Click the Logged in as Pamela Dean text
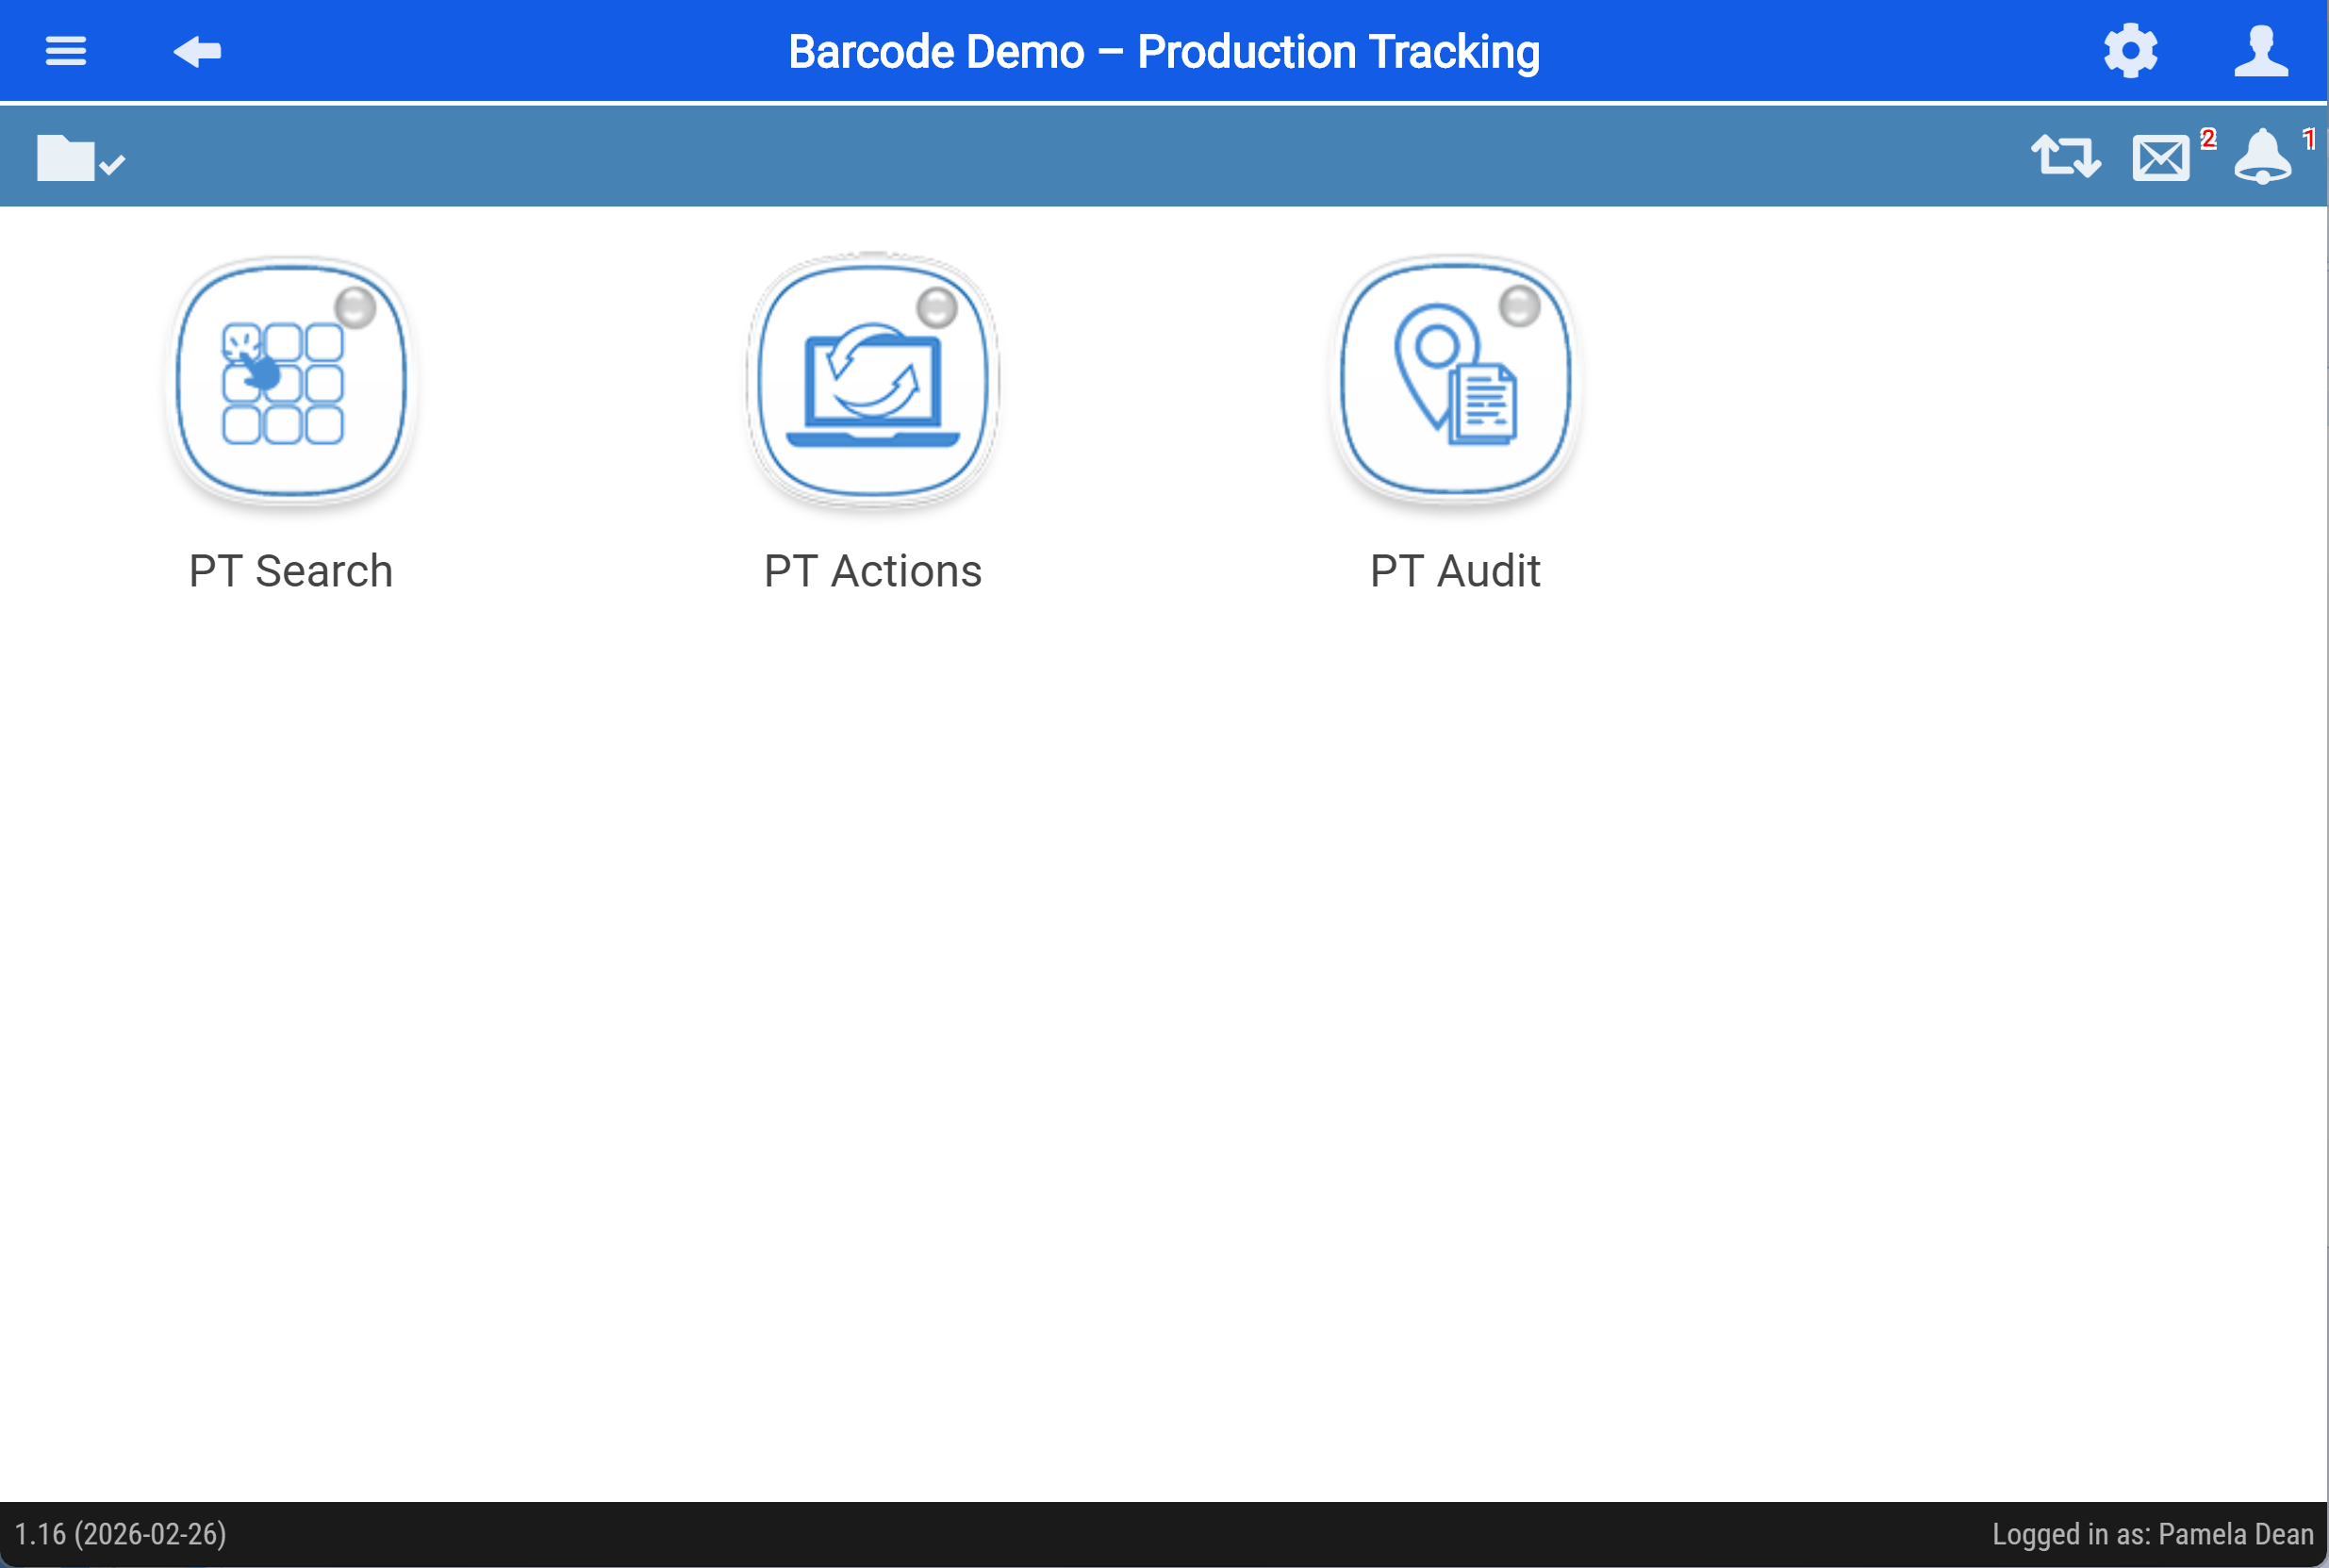The height and width of the screenshot is (1568, 2329). coord(2153,1534)
